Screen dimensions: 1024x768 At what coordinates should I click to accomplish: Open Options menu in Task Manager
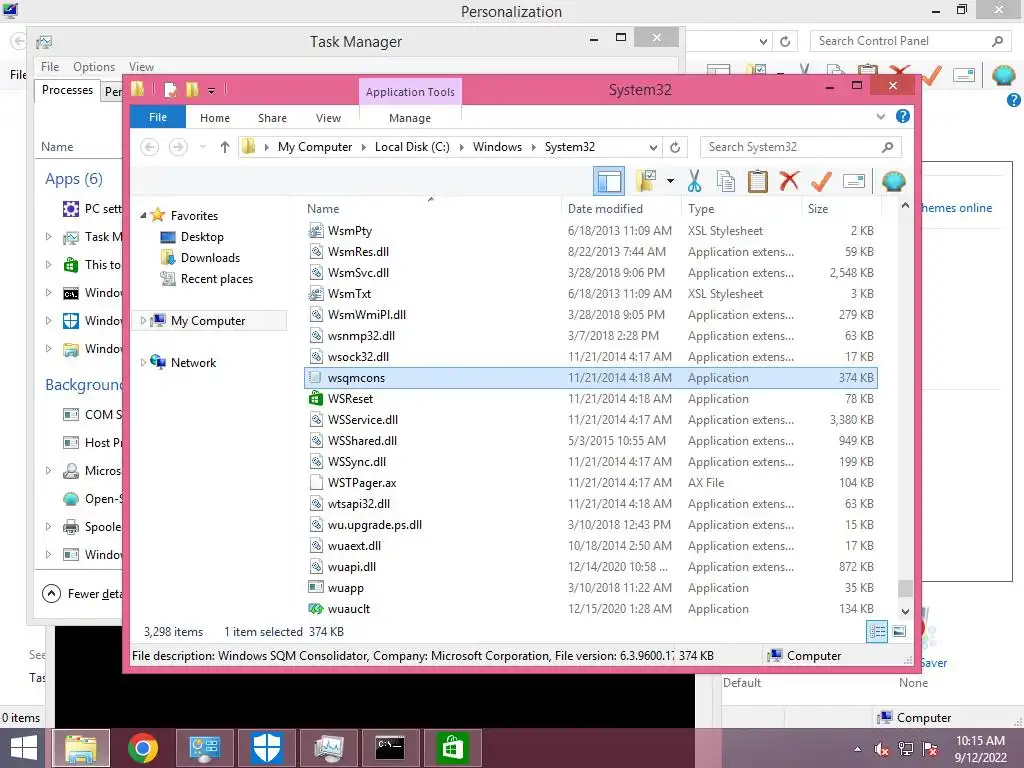point(94,67)
